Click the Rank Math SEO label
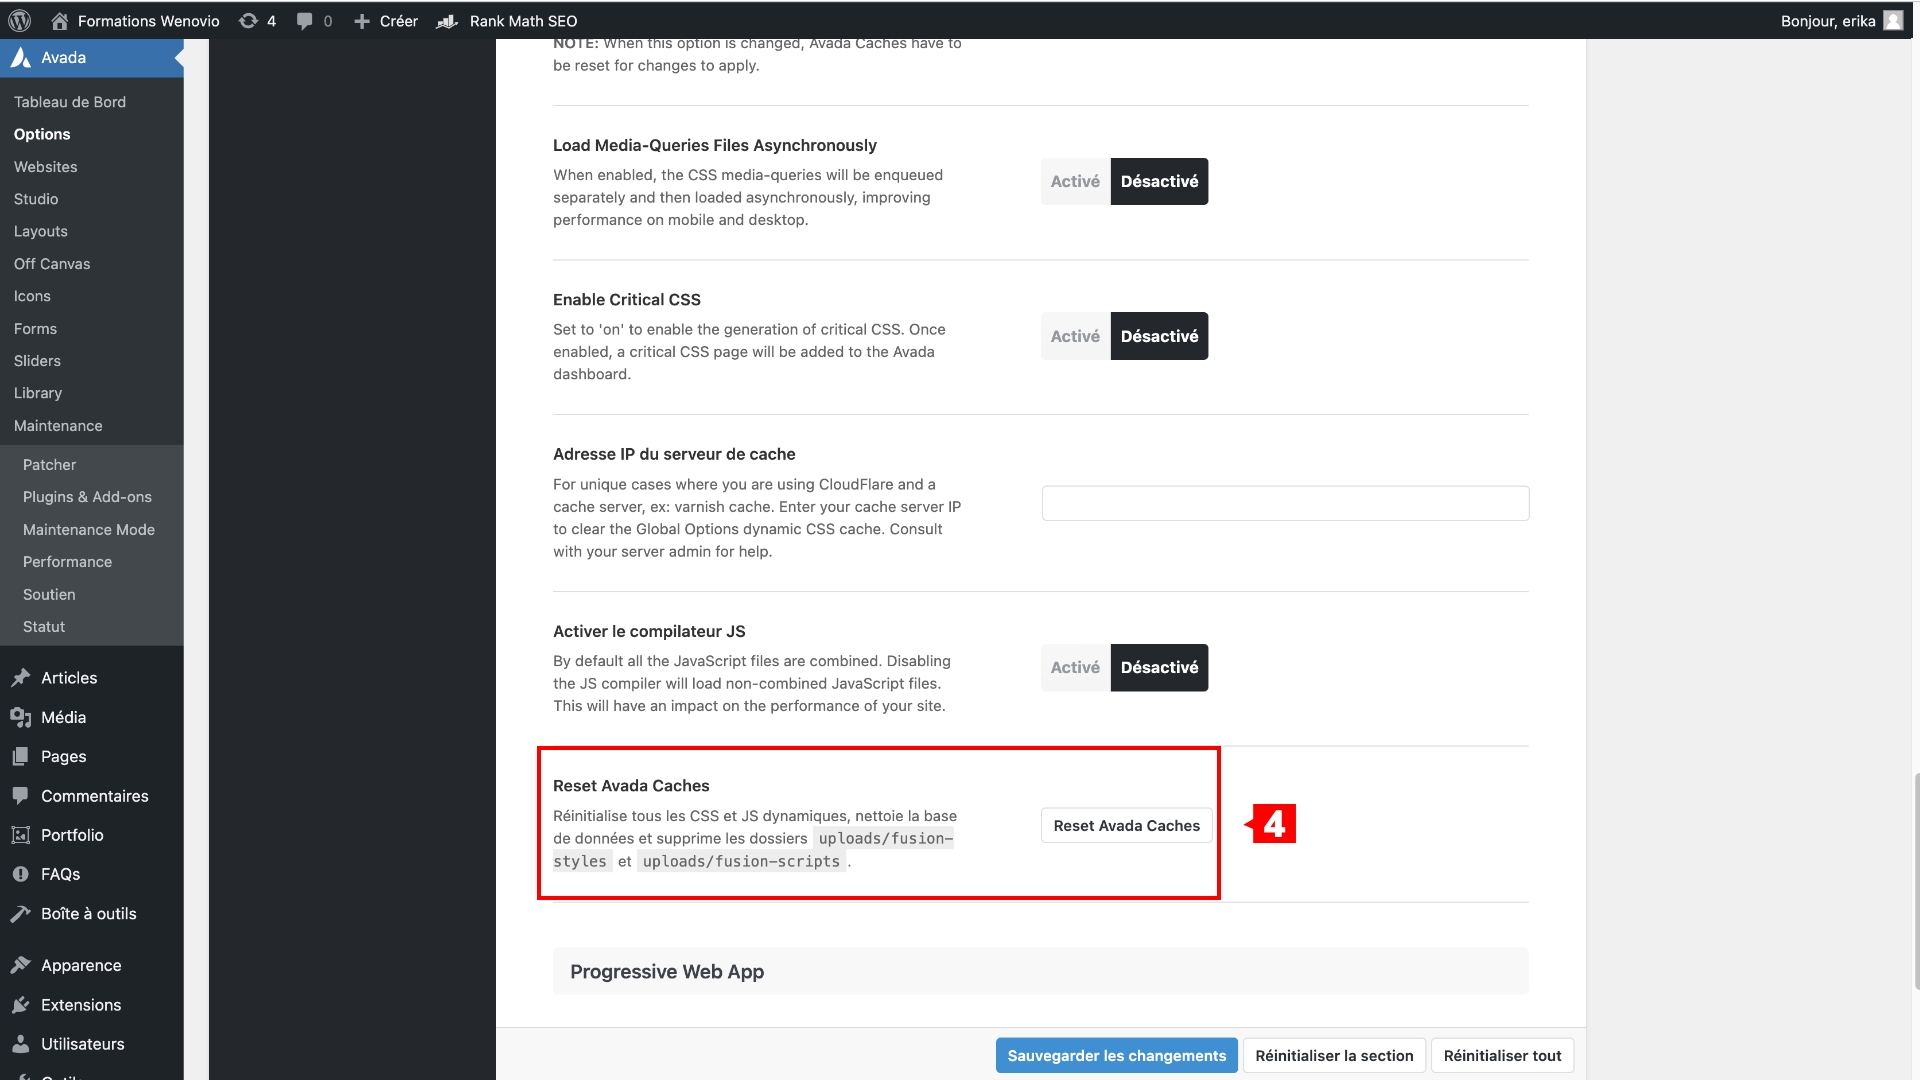 (523, 21)
